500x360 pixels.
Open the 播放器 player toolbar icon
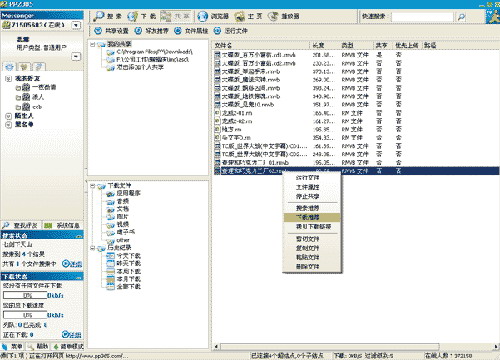273,16
